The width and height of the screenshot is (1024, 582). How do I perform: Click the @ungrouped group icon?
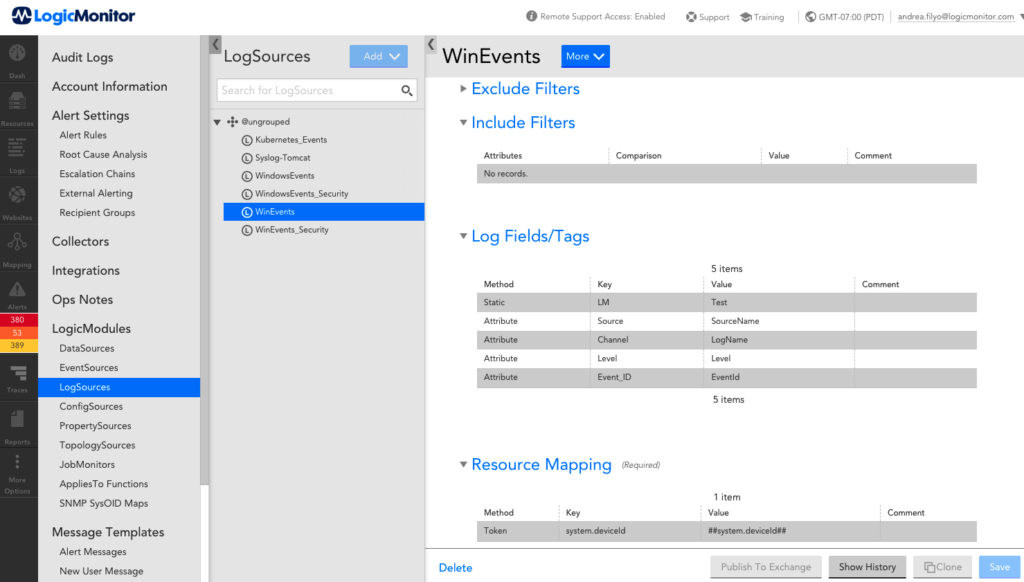pos(232,121)
